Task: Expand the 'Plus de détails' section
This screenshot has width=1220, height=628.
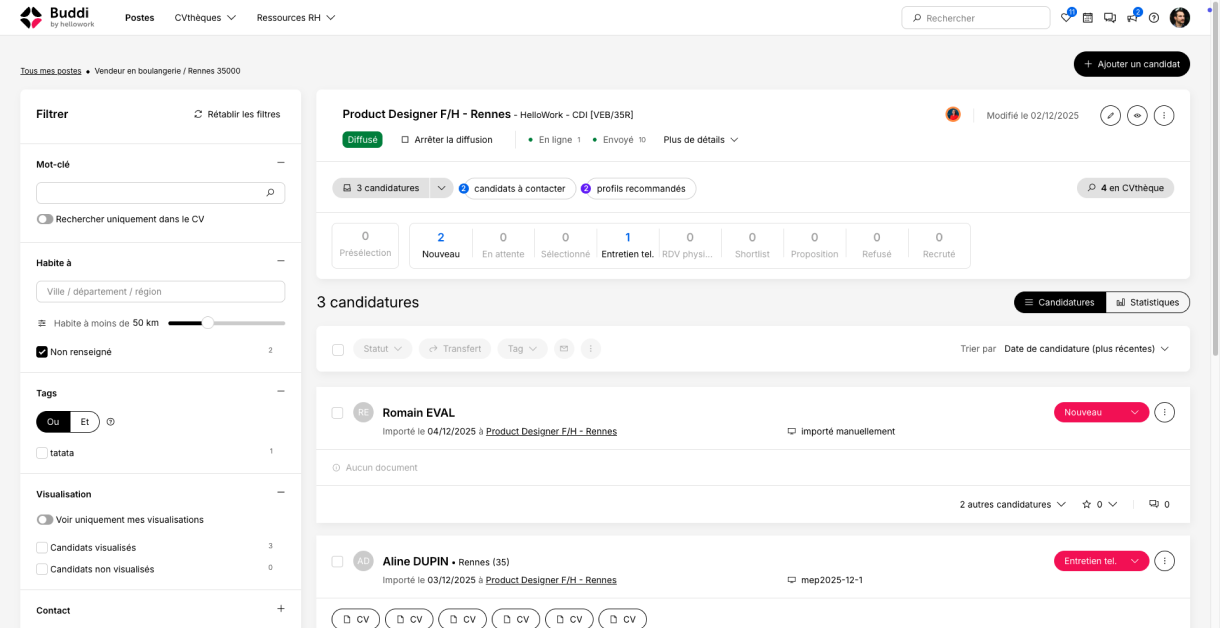Action: [700, 140]
